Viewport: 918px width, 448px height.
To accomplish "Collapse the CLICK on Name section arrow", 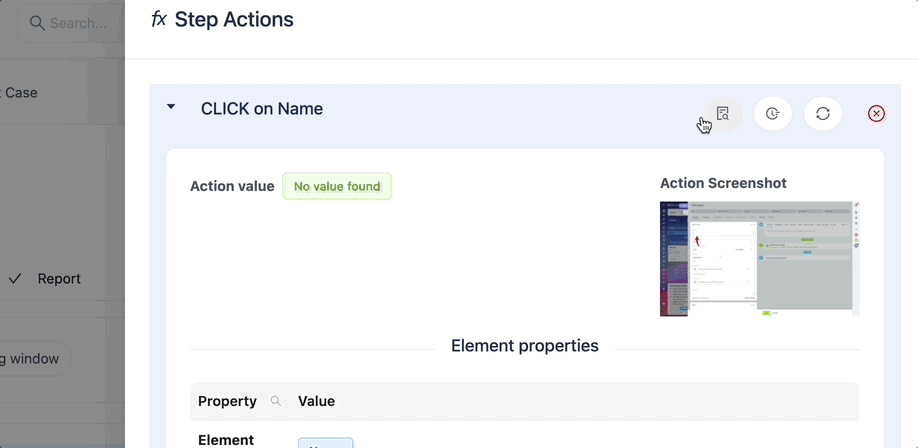I will pos(170,107).
